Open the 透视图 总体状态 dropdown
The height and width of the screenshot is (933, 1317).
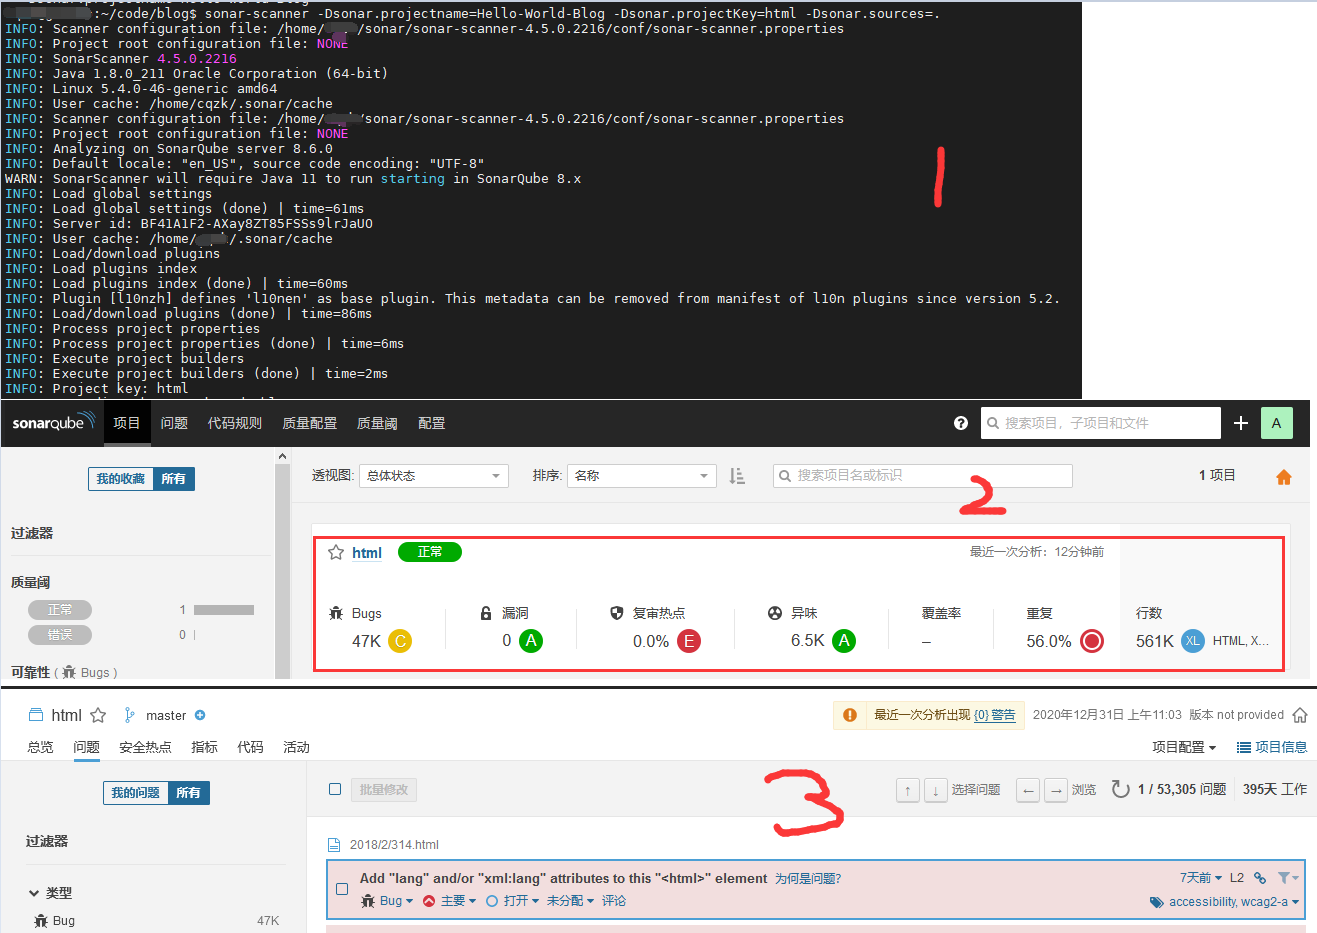[434, 476]
